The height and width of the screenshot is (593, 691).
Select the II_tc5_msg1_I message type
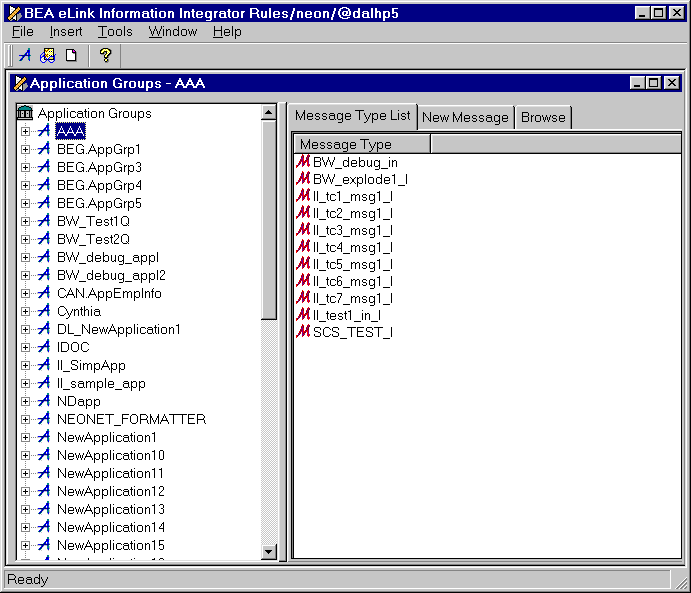pyautogui.click(x=353, y=264)
